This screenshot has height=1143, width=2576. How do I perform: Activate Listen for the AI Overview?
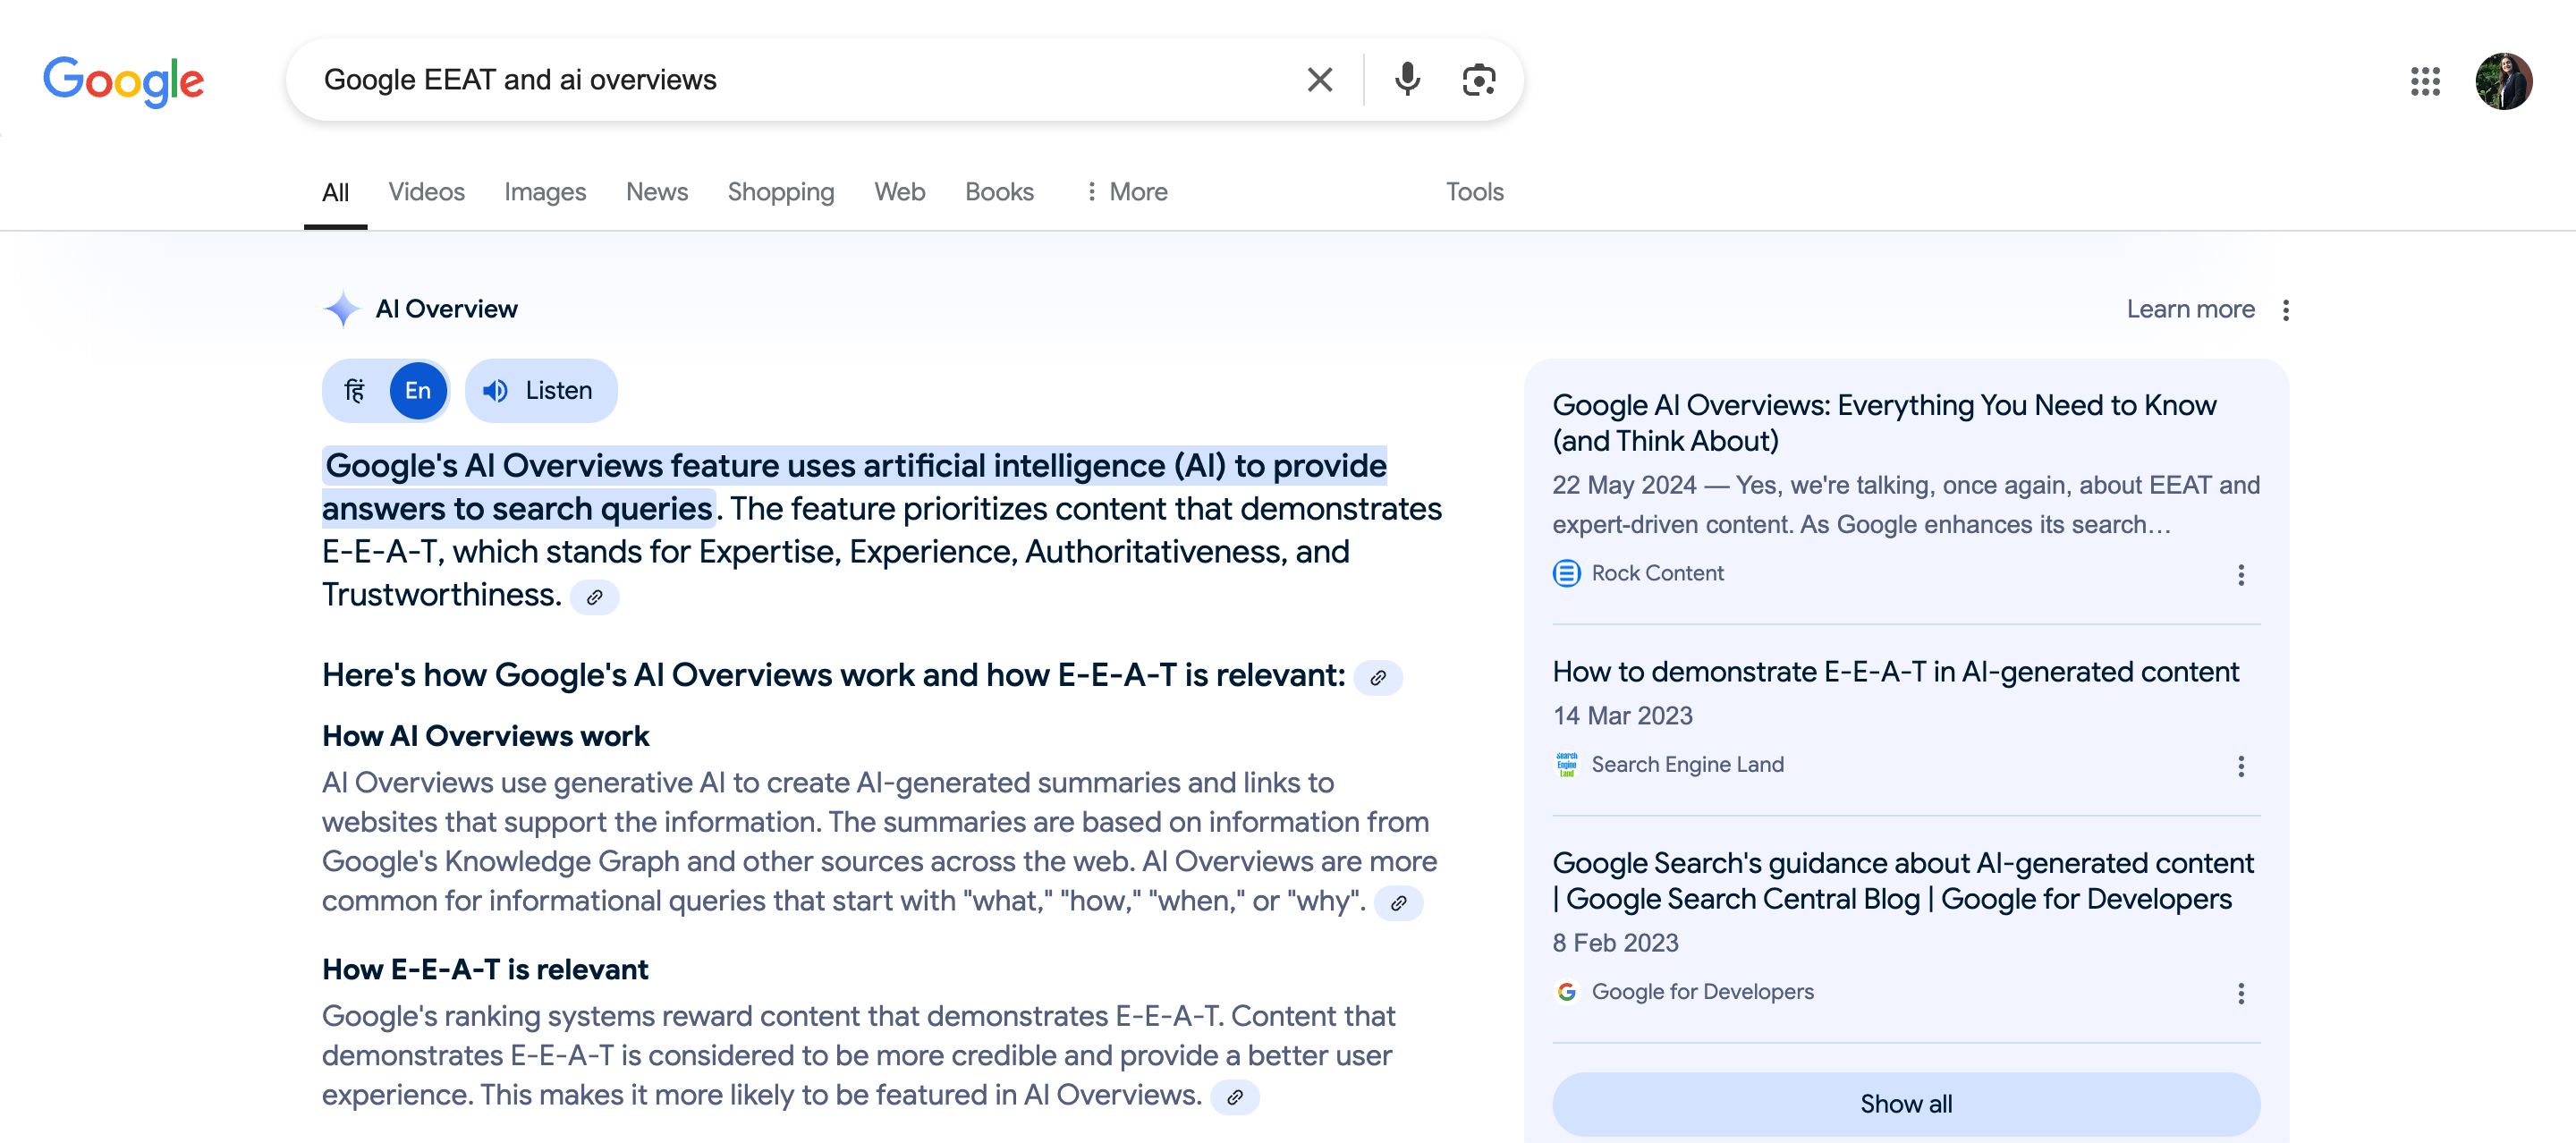[x=540, y=390]
